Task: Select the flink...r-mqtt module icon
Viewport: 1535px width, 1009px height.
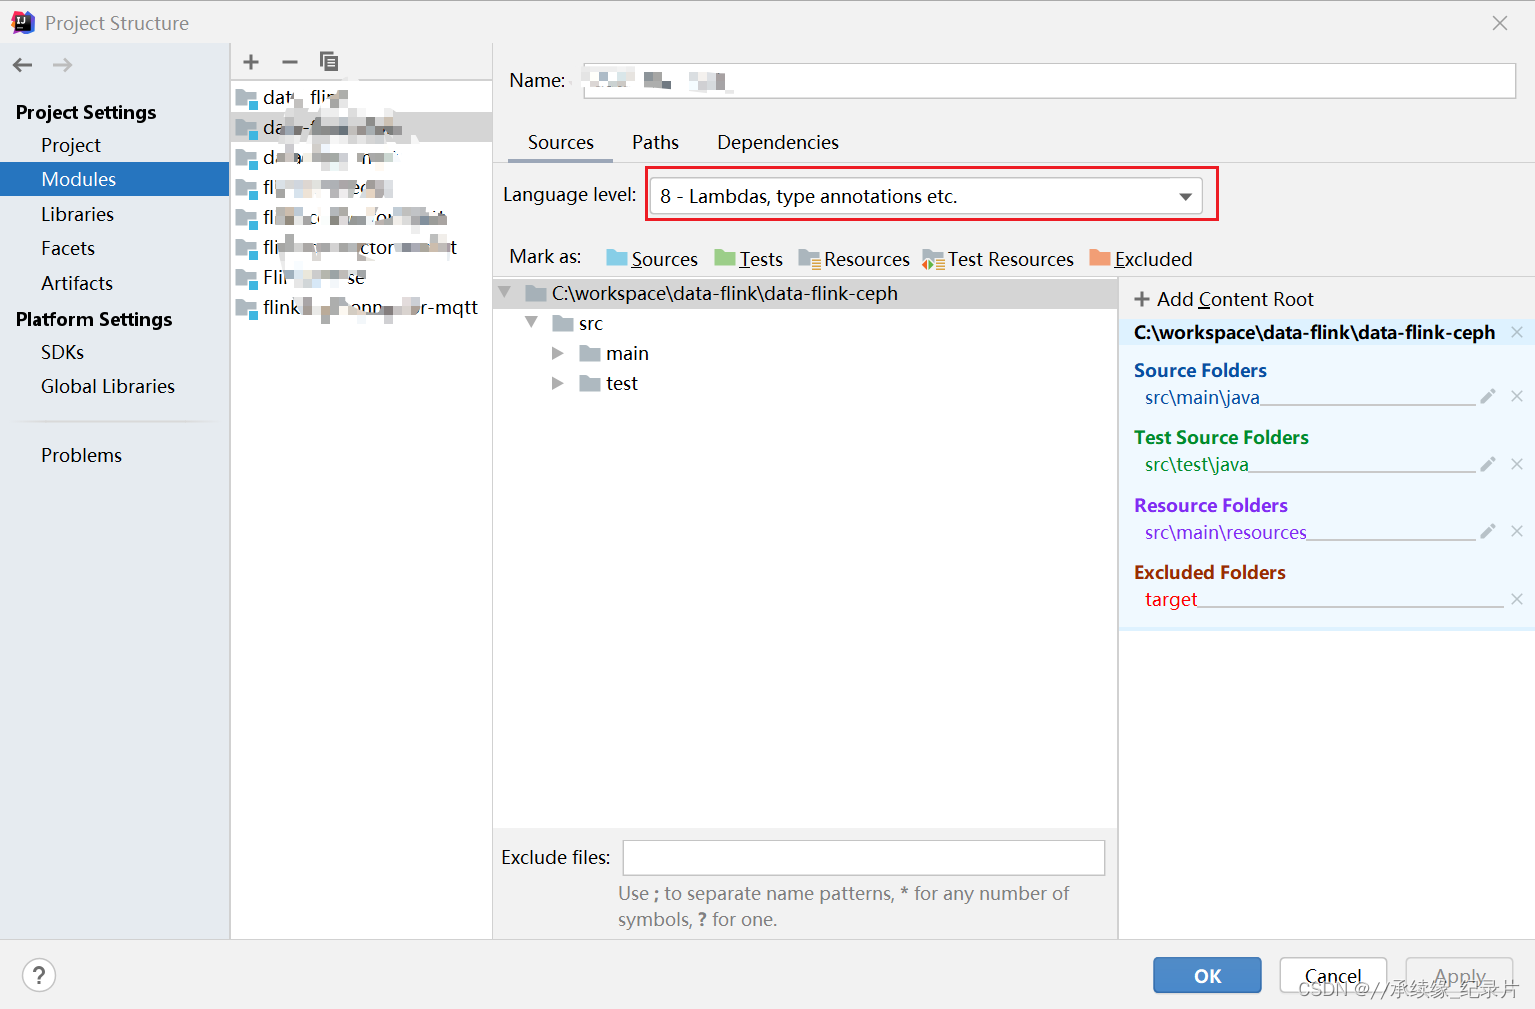Action: point(247,308)
